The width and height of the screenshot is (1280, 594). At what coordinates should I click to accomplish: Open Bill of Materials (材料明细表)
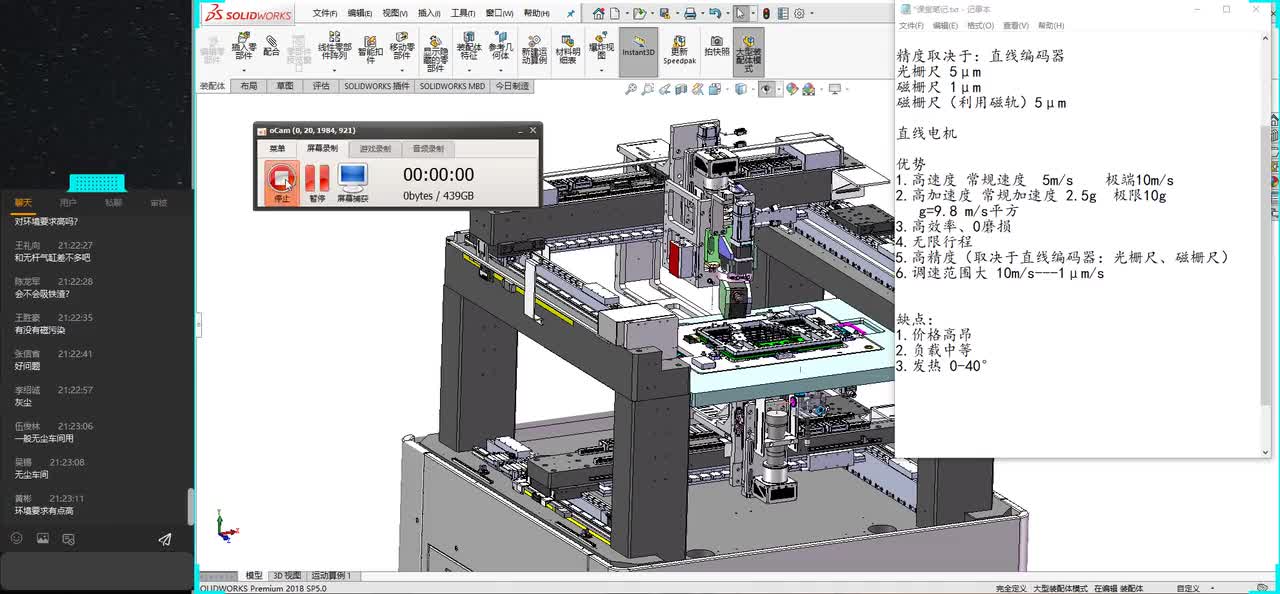pyautogui.click(x=567, y=50)
